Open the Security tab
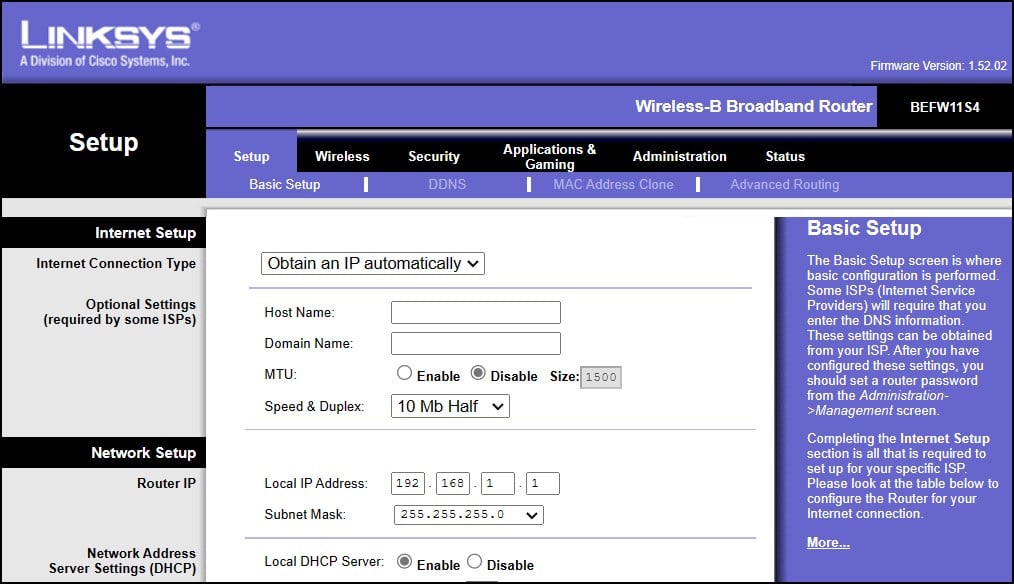Viewport: 1014px width, 584px height. pos(434,156)
